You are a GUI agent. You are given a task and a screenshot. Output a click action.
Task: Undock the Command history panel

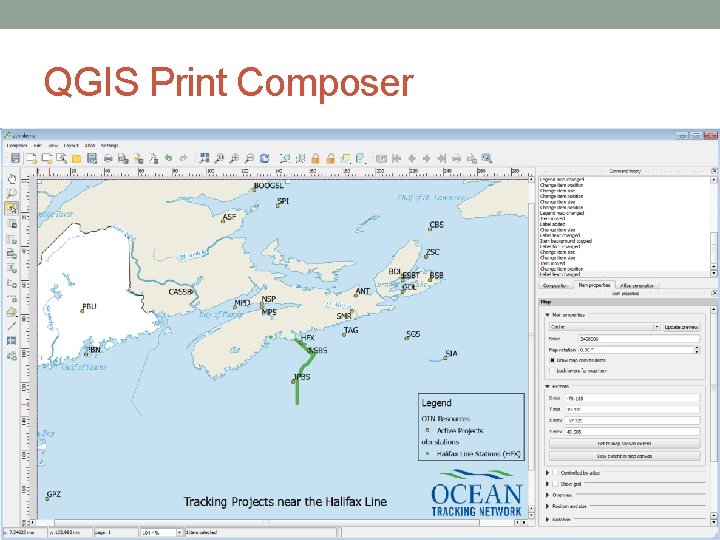[714, 170]
